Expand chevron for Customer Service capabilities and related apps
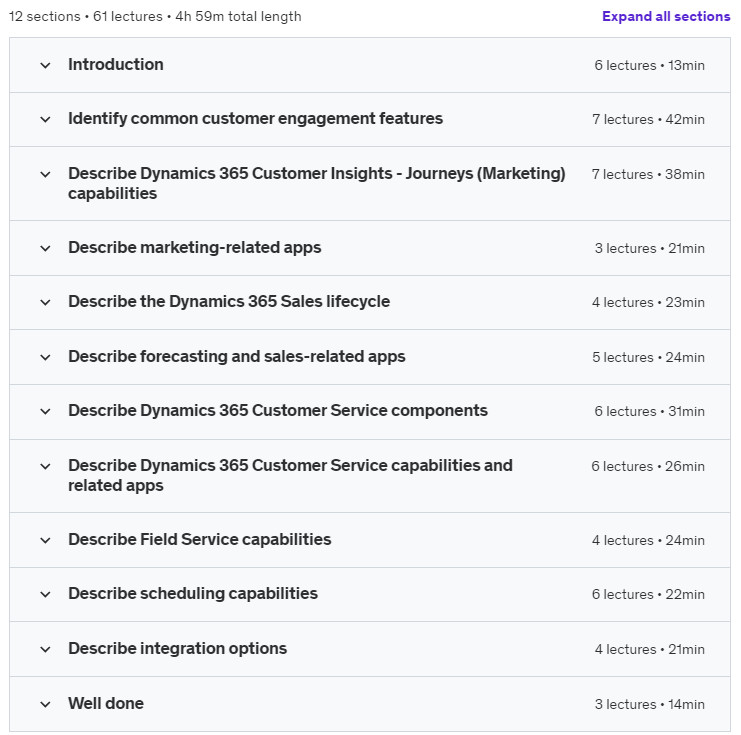The width and height of the screenshot is (741, 735). 45,467
